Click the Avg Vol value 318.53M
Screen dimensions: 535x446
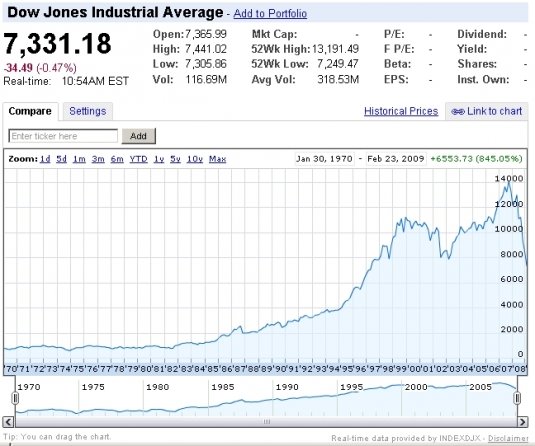338,80
